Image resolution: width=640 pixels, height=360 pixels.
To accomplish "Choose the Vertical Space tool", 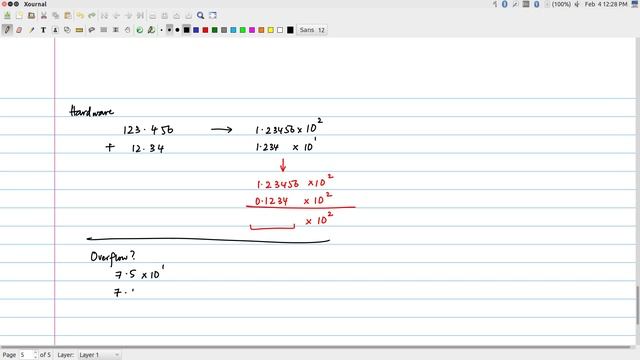I will pyautogui.click(x=116, y=30).
